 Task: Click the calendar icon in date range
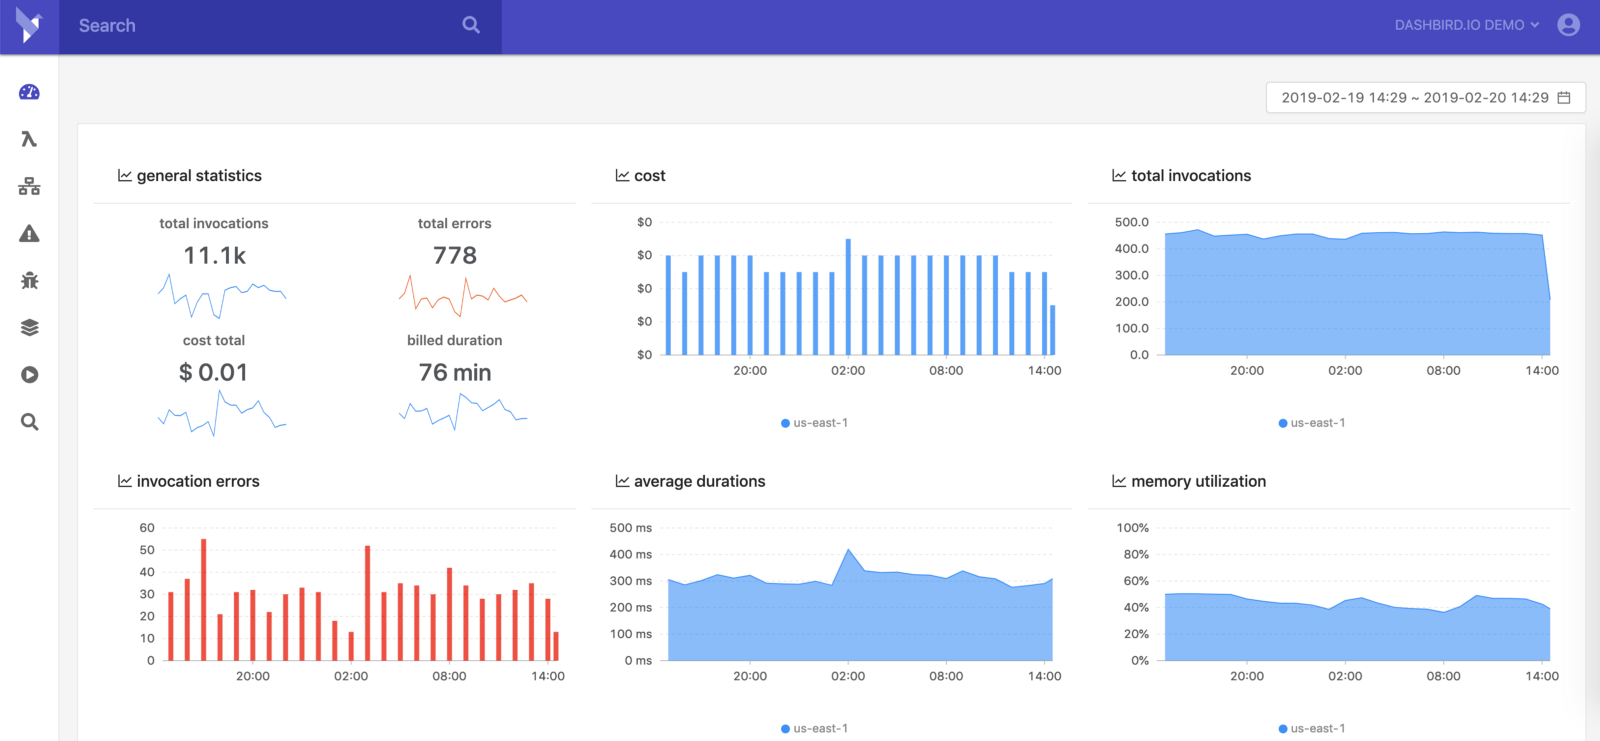(x=1564, y=97)
